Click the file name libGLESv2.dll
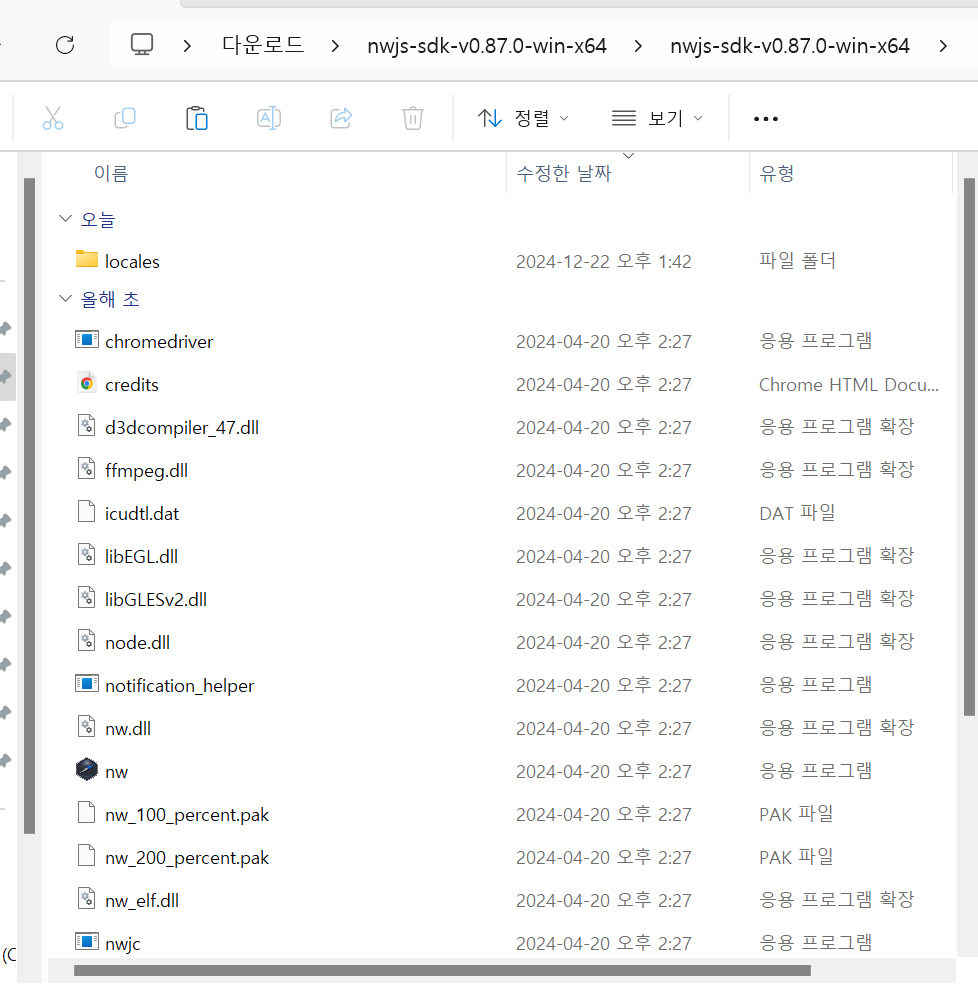The height and width of the screenshot is (986, 978). coord(155,599)
